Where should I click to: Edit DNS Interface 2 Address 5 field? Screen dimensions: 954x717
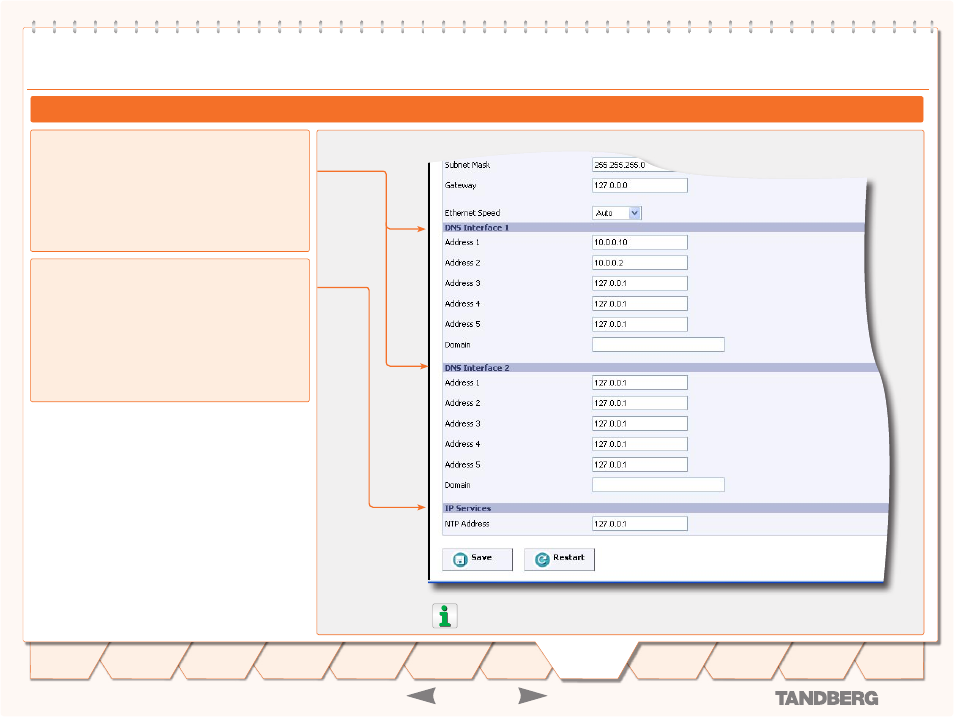[x=640, y=464]
